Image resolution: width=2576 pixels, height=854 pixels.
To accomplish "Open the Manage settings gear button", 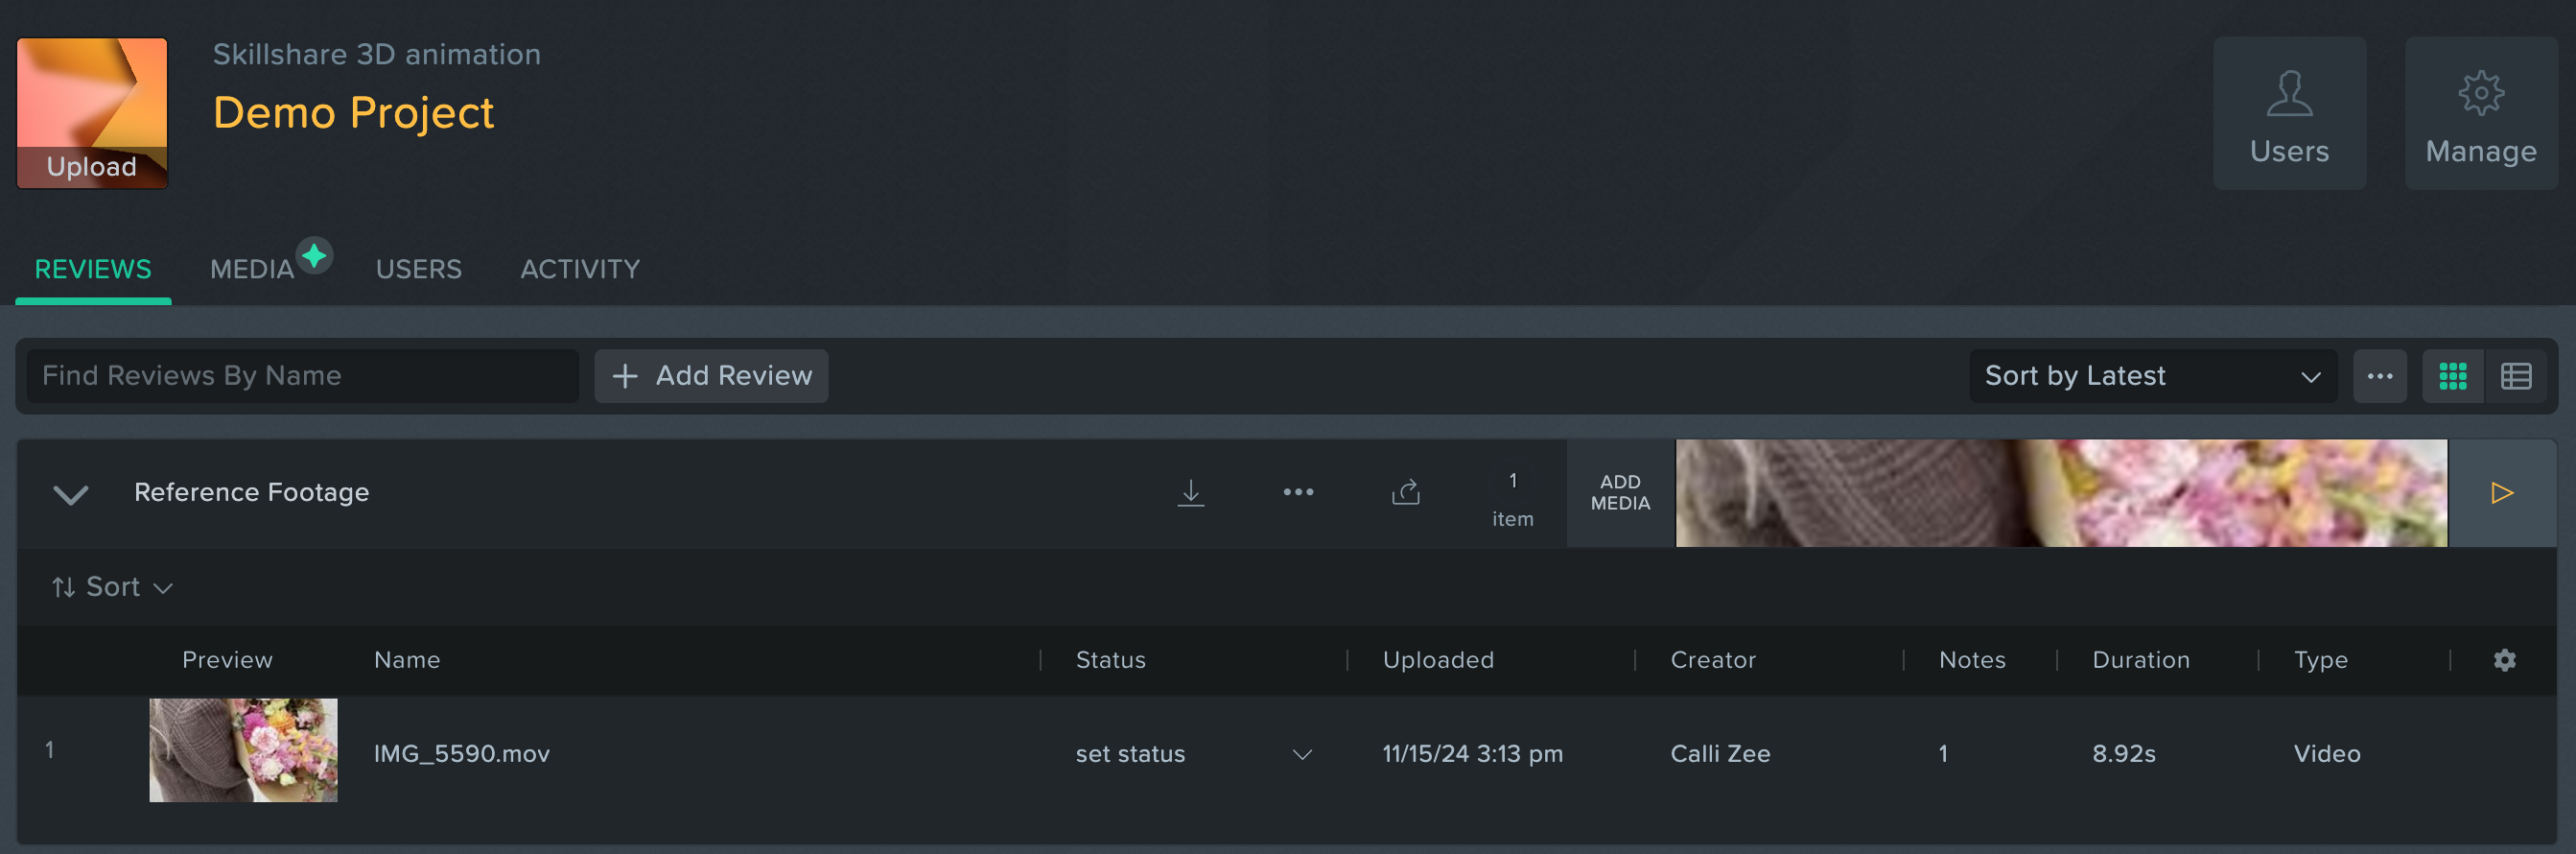I will [x=2481, y=114].
